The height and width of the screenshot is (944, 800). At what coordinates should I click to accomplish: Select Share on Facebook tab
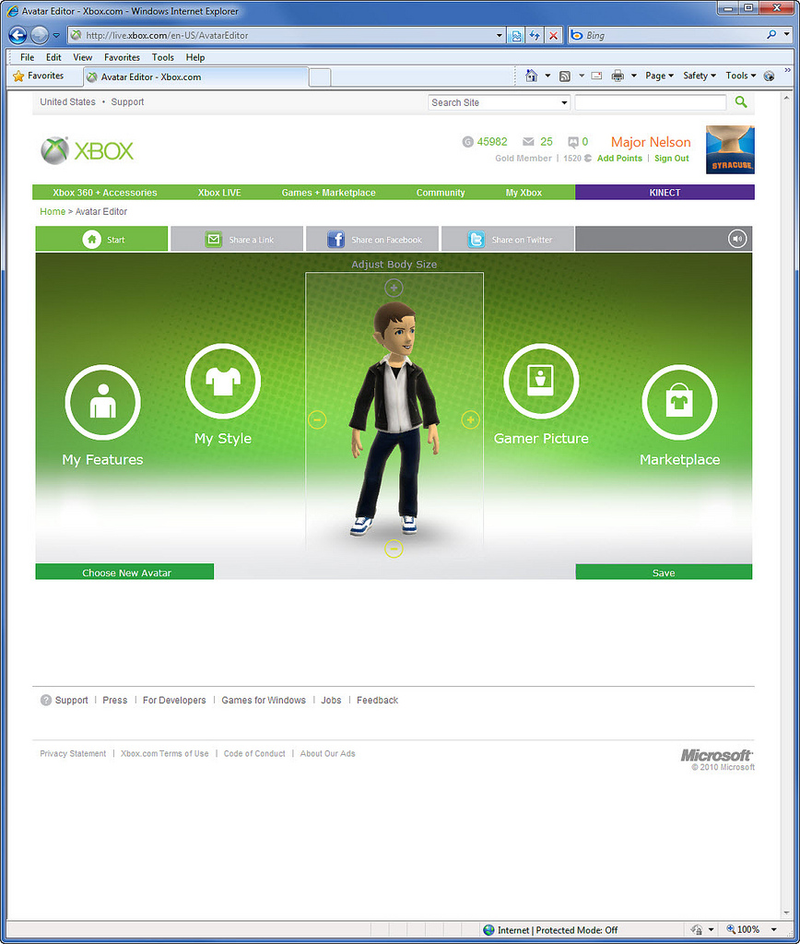373,239
